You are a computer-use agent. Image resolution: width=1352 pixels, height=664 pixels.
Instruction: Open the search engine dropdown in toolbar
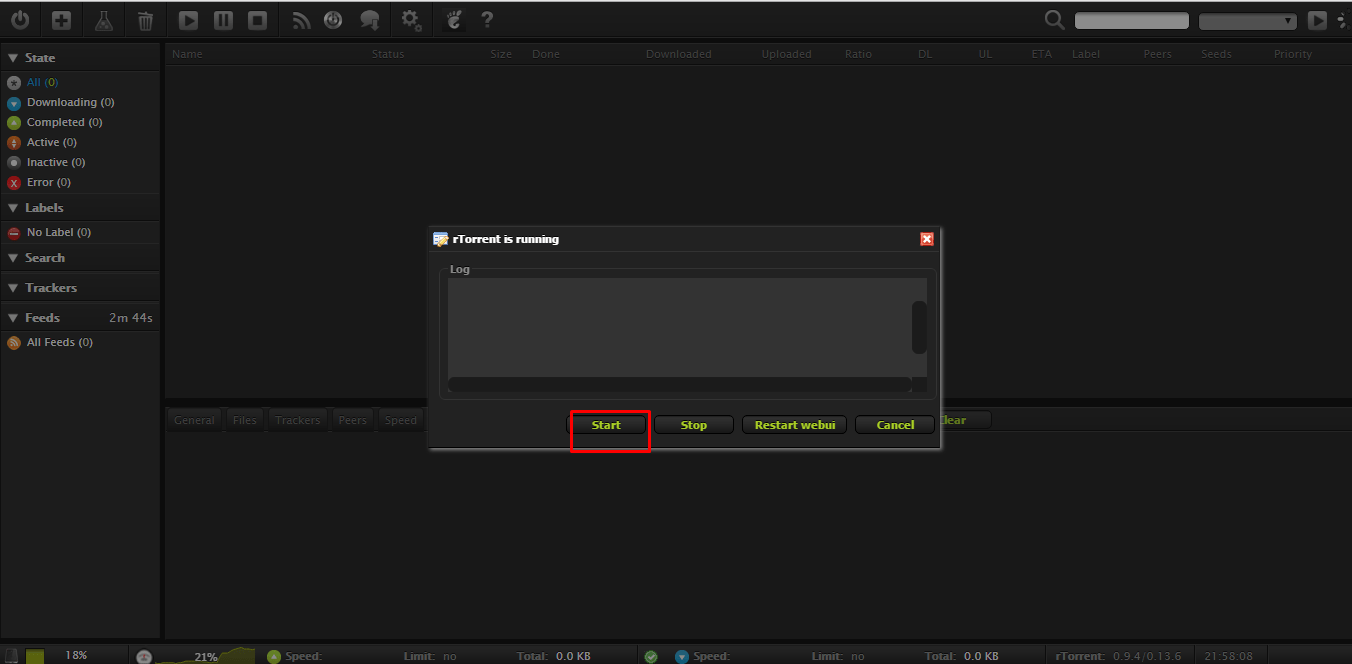point(1247,21)
